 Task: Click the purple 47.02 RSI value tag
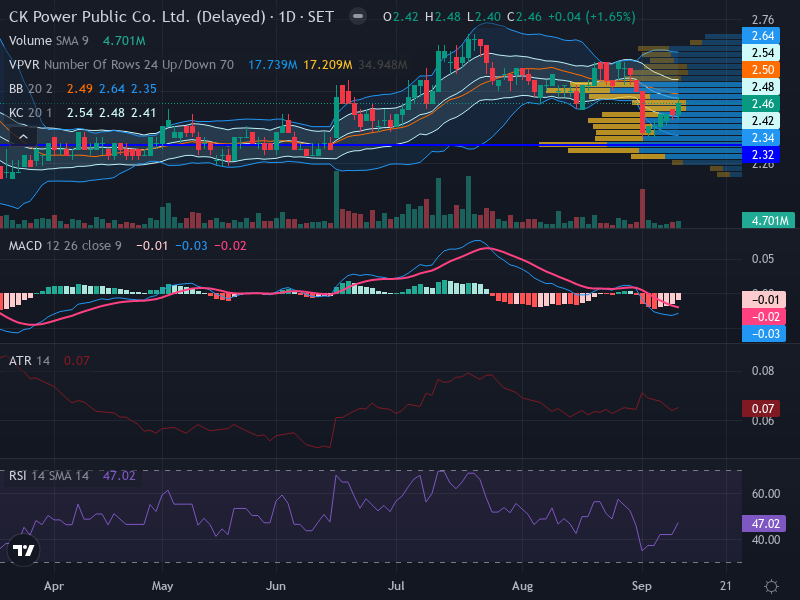pos(764,523)
